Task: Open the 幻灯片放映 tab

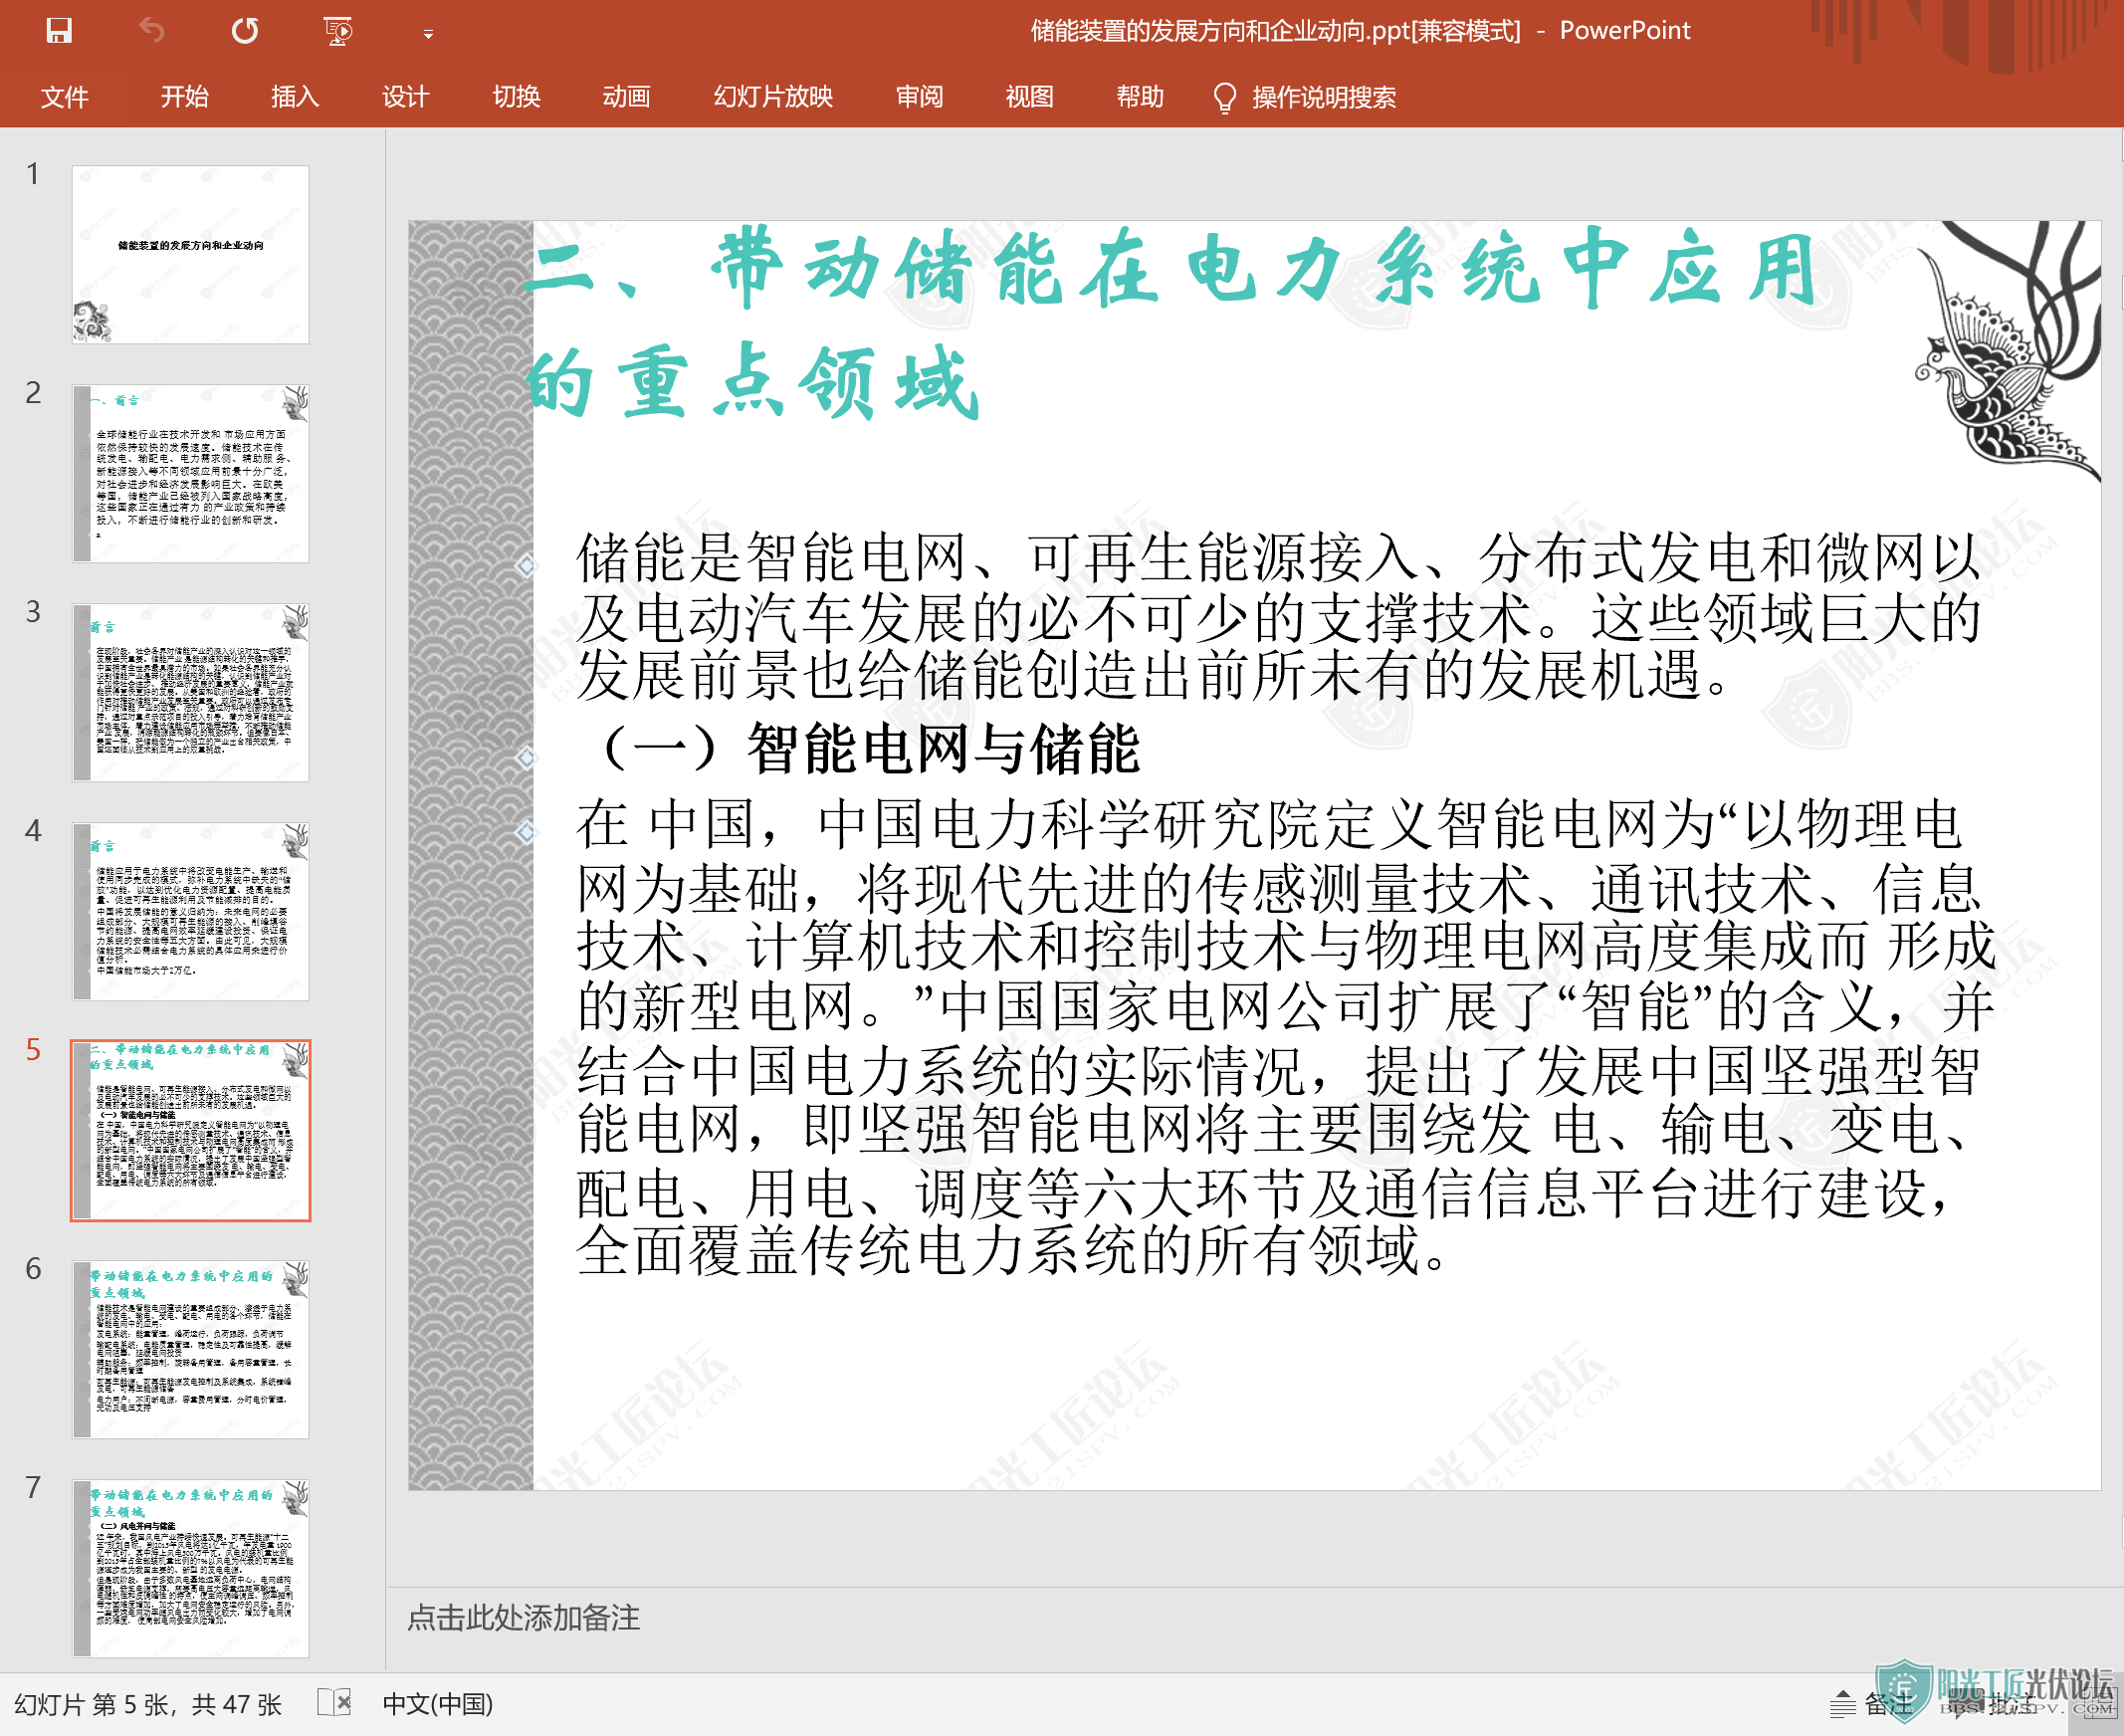Action: coord(773,97)
